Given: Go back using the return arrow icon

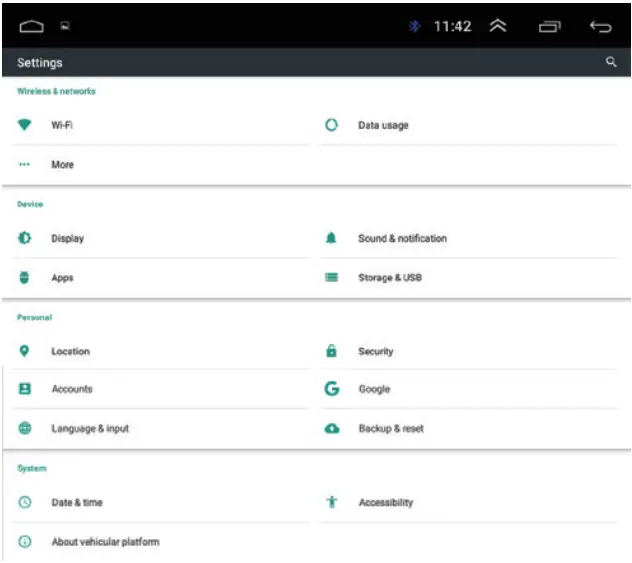Looking at the screenshot, I should [601, 27].
